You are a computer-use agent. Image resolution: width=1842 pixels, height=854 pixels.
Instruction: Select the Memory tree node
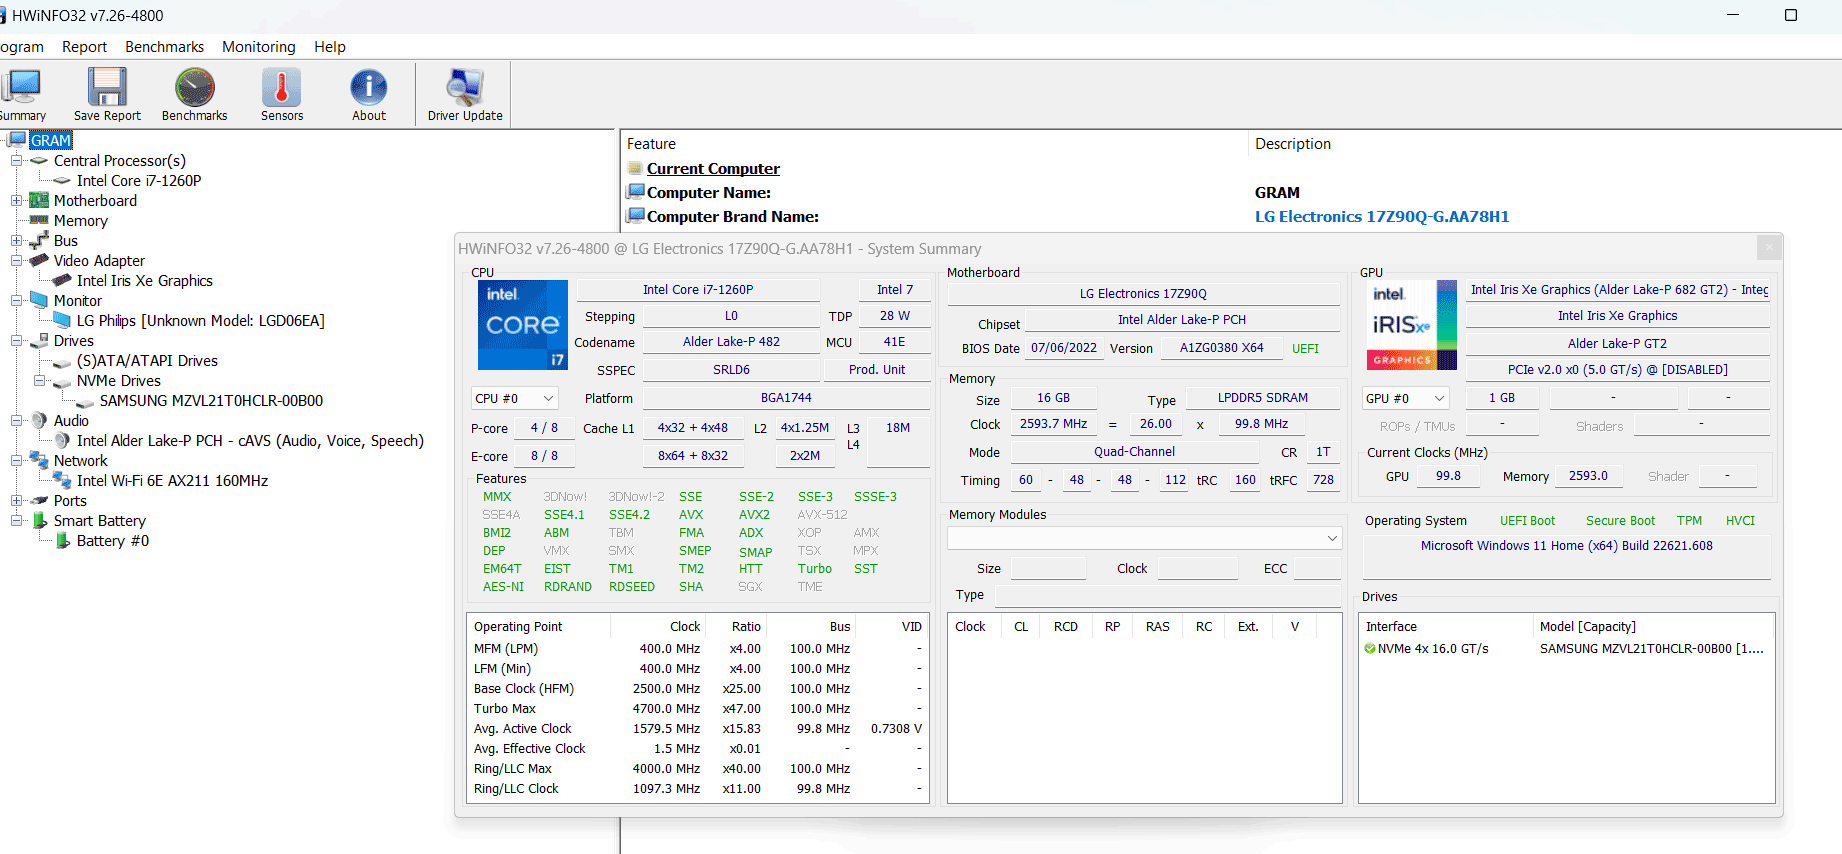pos(80,221)
